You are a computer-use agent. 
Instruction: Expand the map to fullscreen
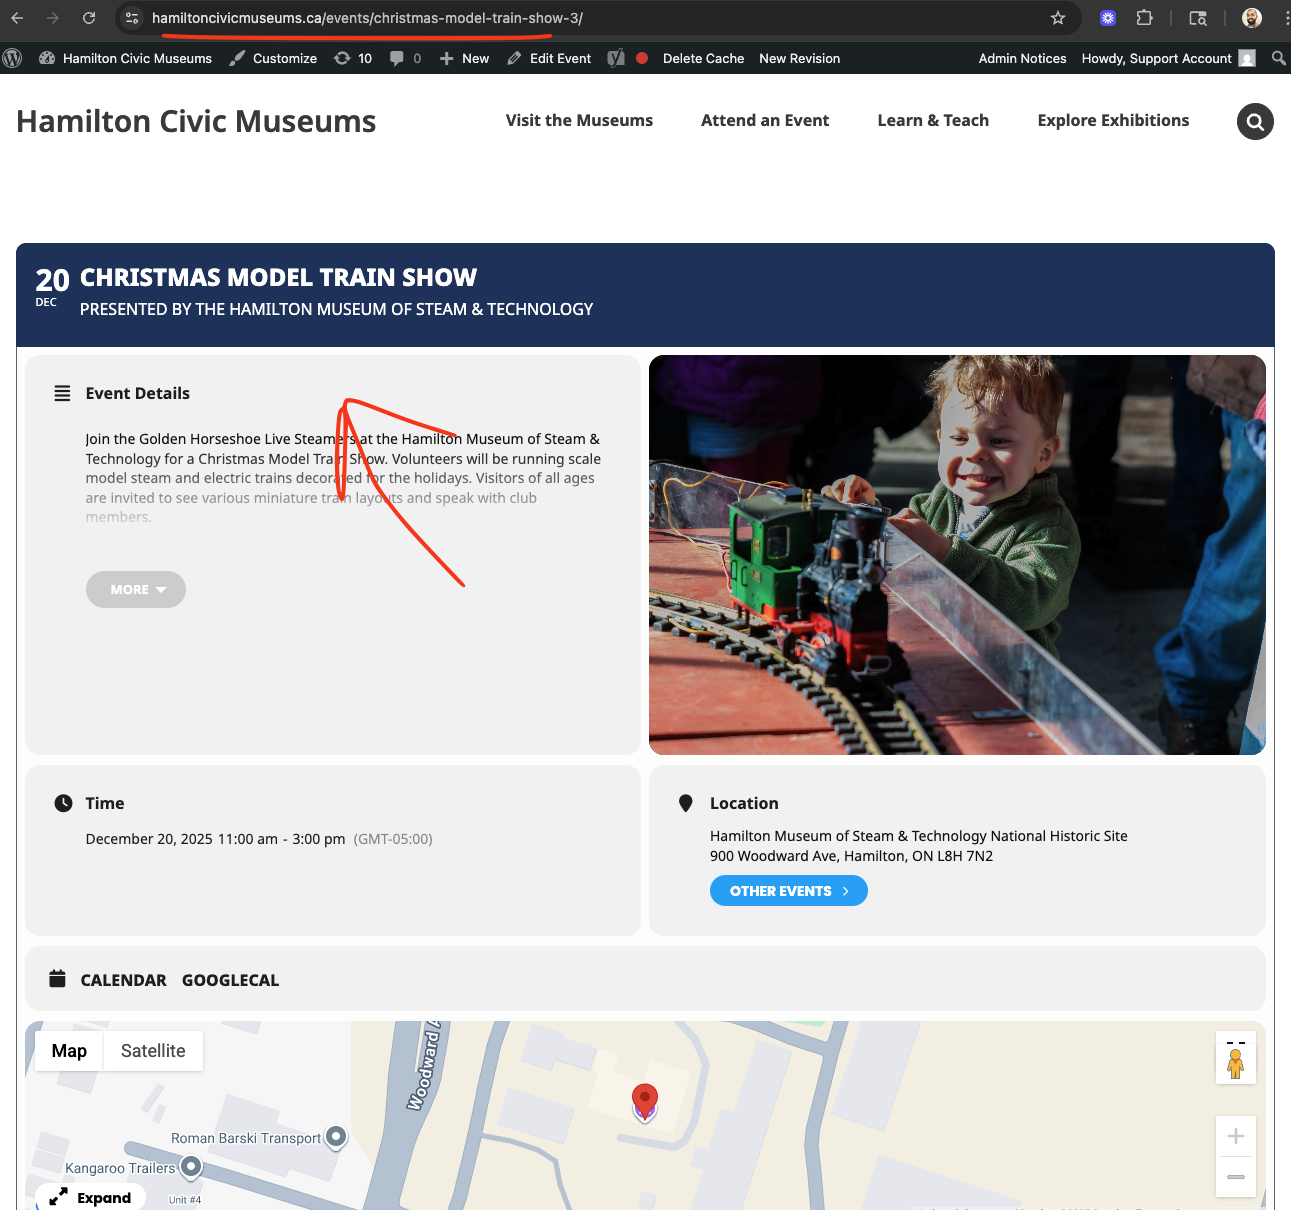tap(91, 1197)
